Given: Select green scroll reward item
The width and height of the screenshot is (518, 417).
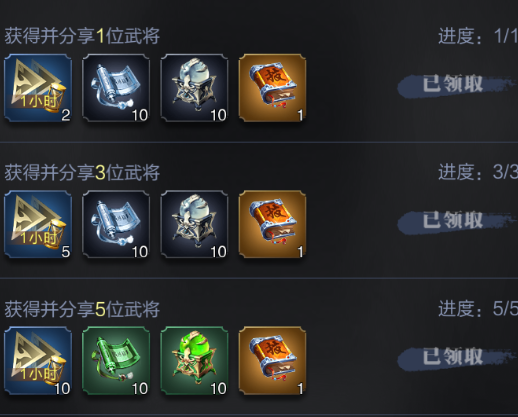Looking at the screenshot, I should click(x=116, y=361).
